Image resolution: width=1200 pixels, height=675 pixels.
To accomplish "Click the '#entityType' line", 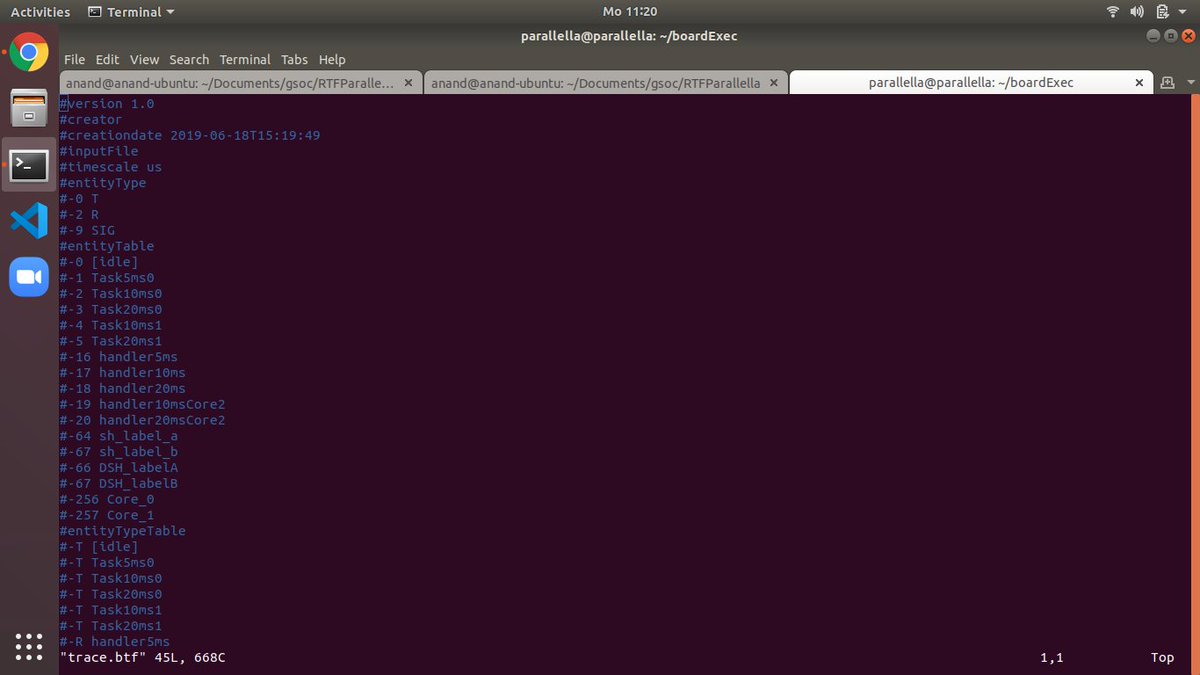I will pyautogui.click(x=103, y=183).
